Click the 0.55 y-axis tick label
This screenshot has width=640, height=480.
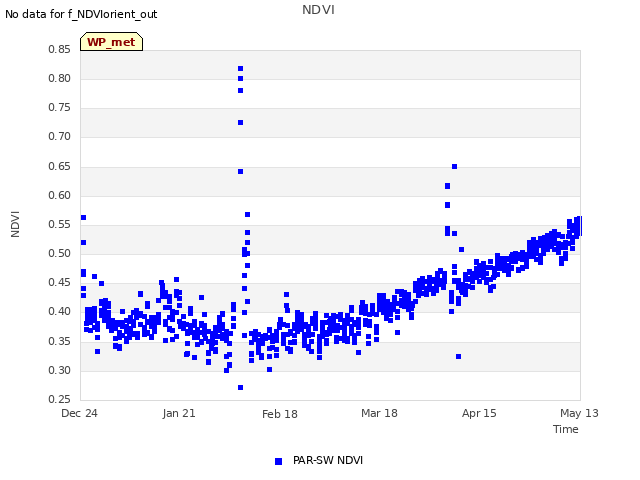(x=59, y=224)
